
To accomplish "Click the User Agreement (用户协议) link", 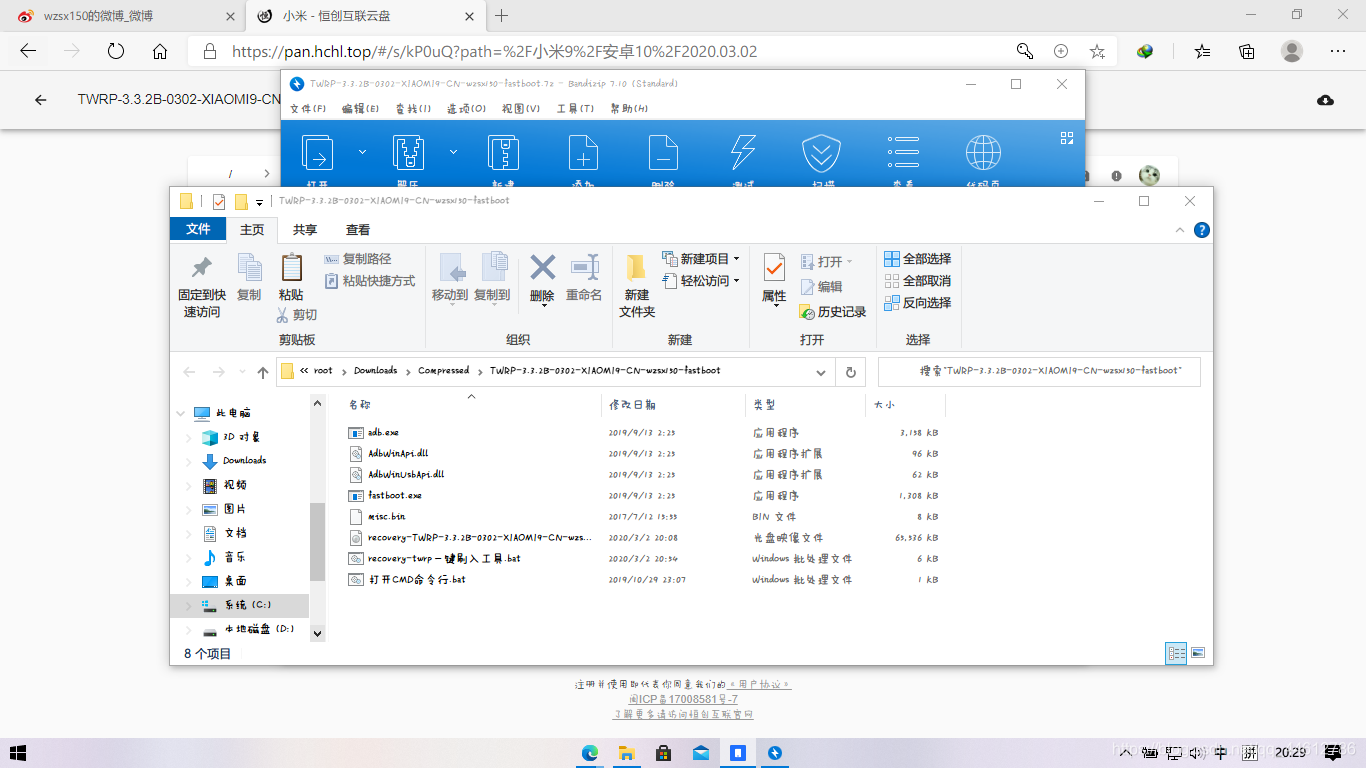I will point(759,685).
